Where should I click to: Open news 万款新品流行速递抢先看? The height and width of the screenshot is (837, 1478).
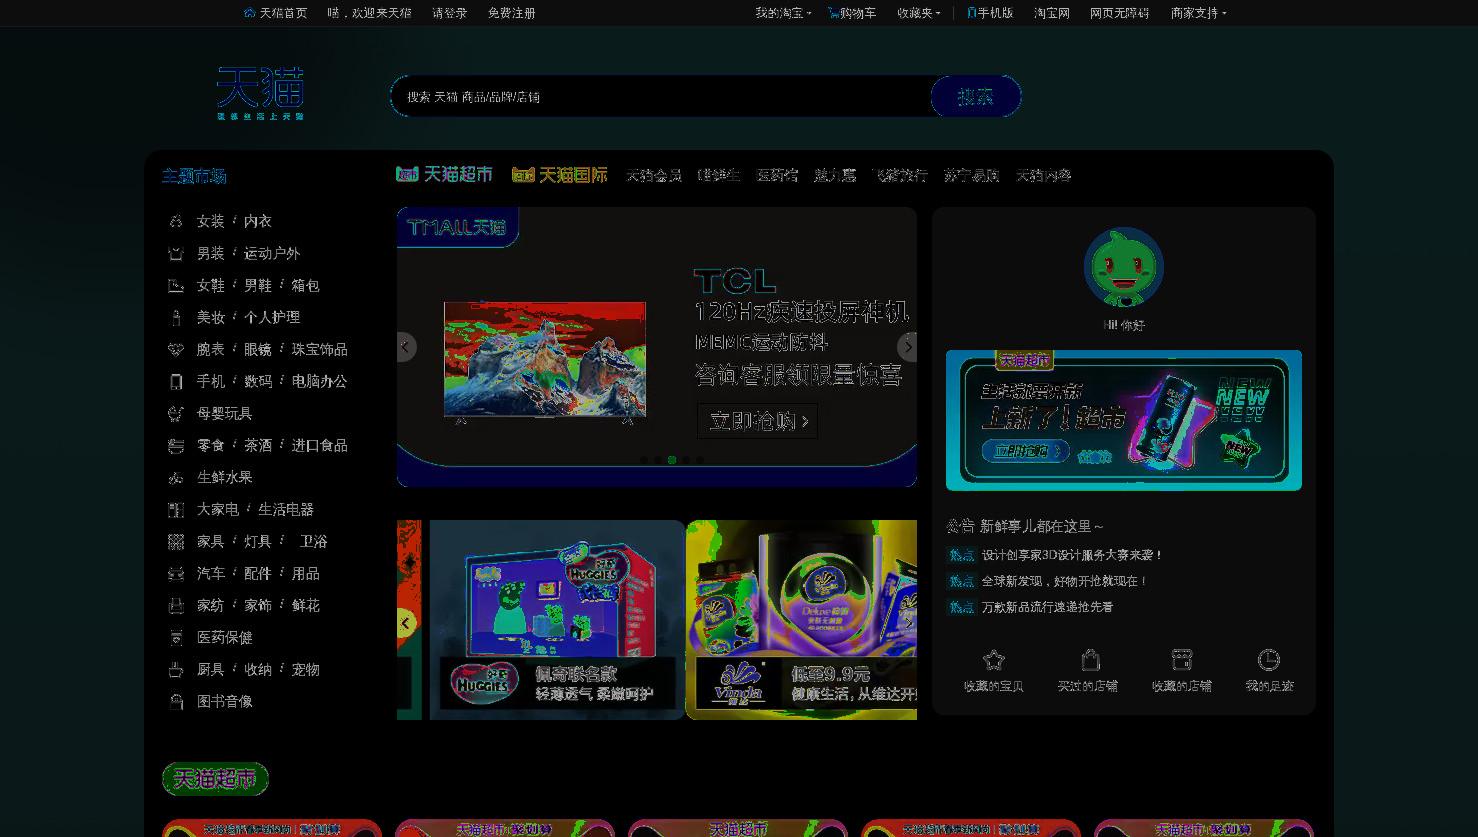1047,607
